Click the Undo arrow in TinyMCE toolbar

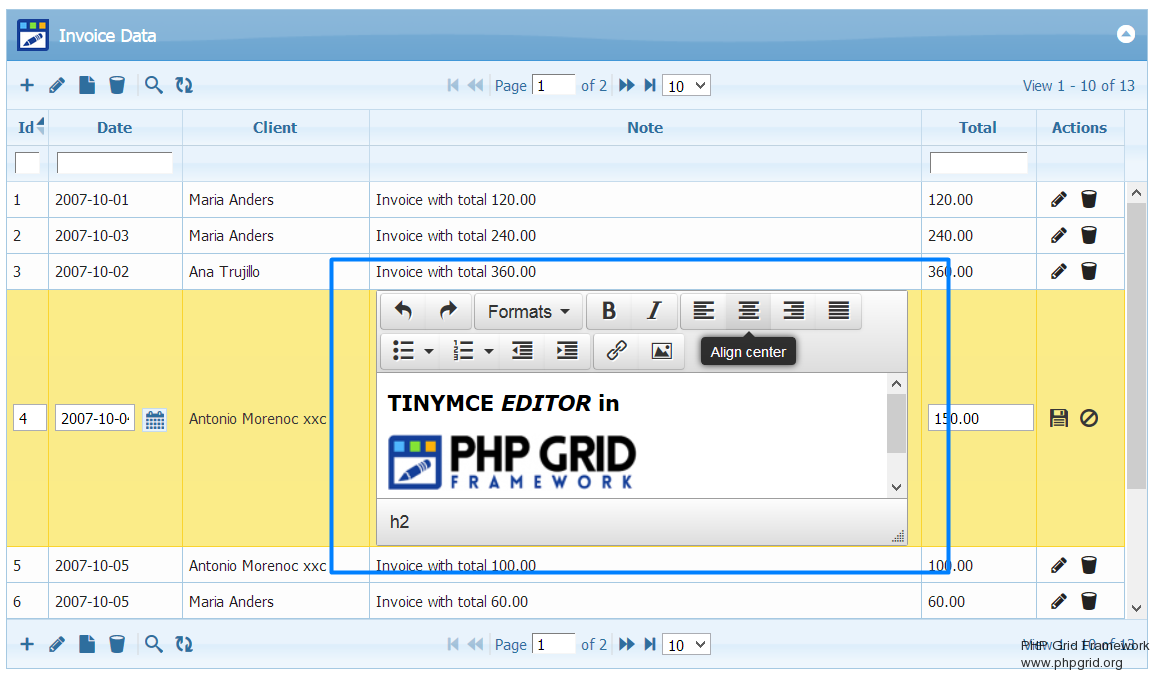[403, 311]
